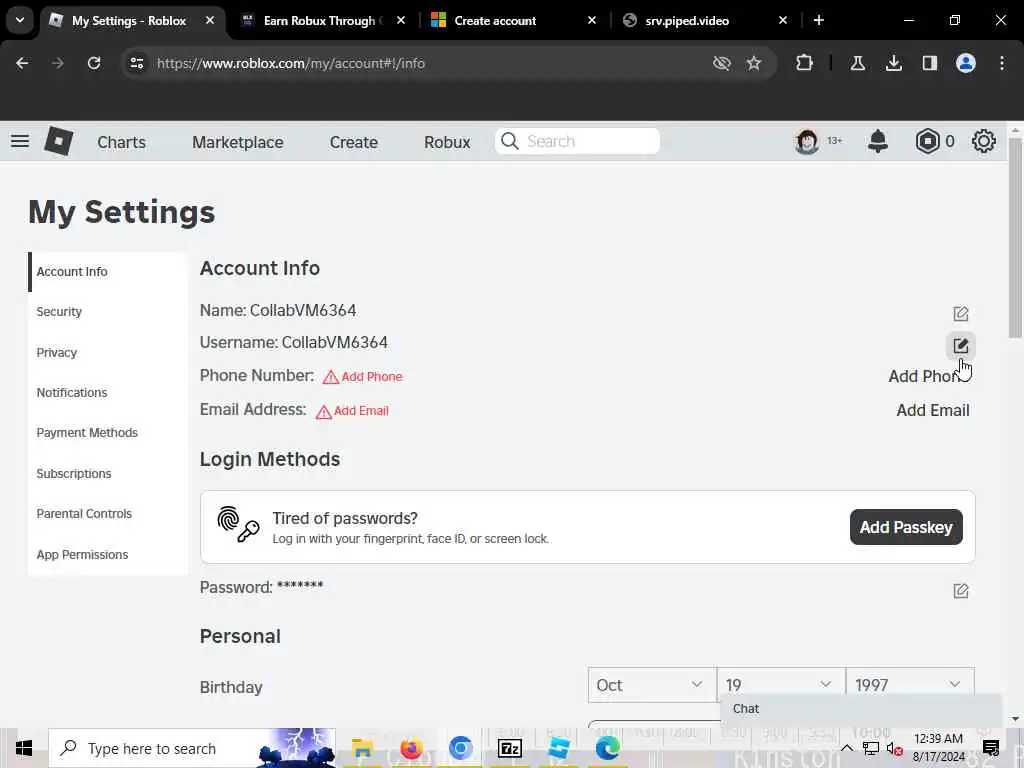Close the srv.piped.video tab
The width and height of the screenshot is (1024, 768).
click(x=783, y=20)
